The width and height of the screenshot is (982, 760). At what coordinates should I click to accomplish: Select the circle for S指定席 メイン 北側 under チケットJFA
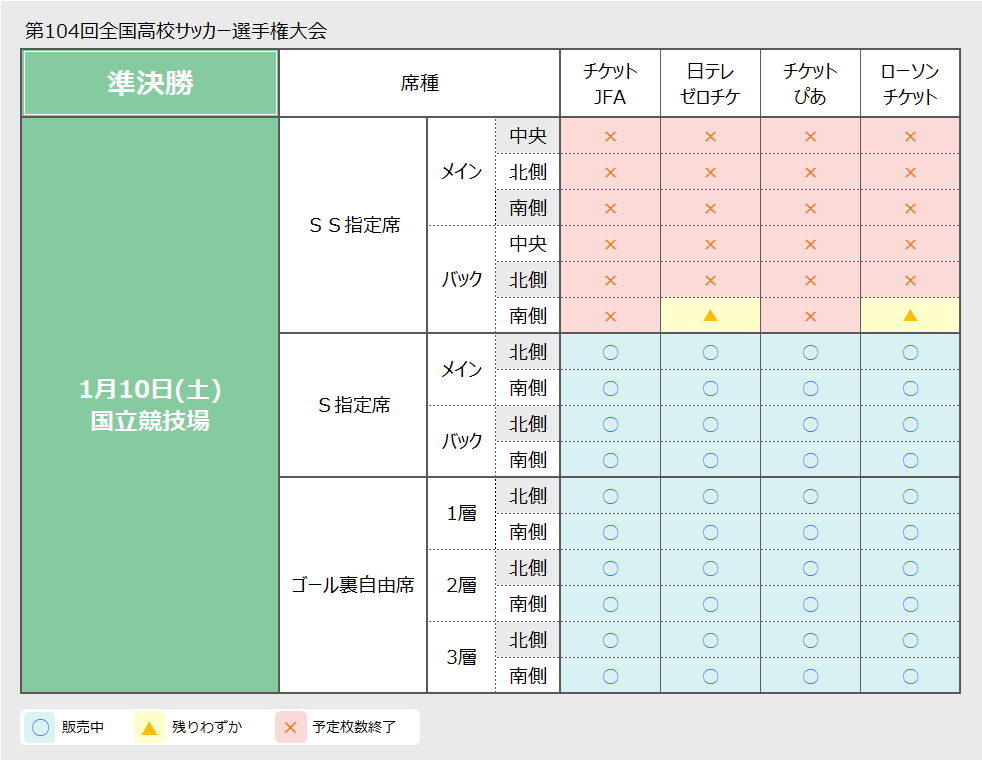[610, 352]
